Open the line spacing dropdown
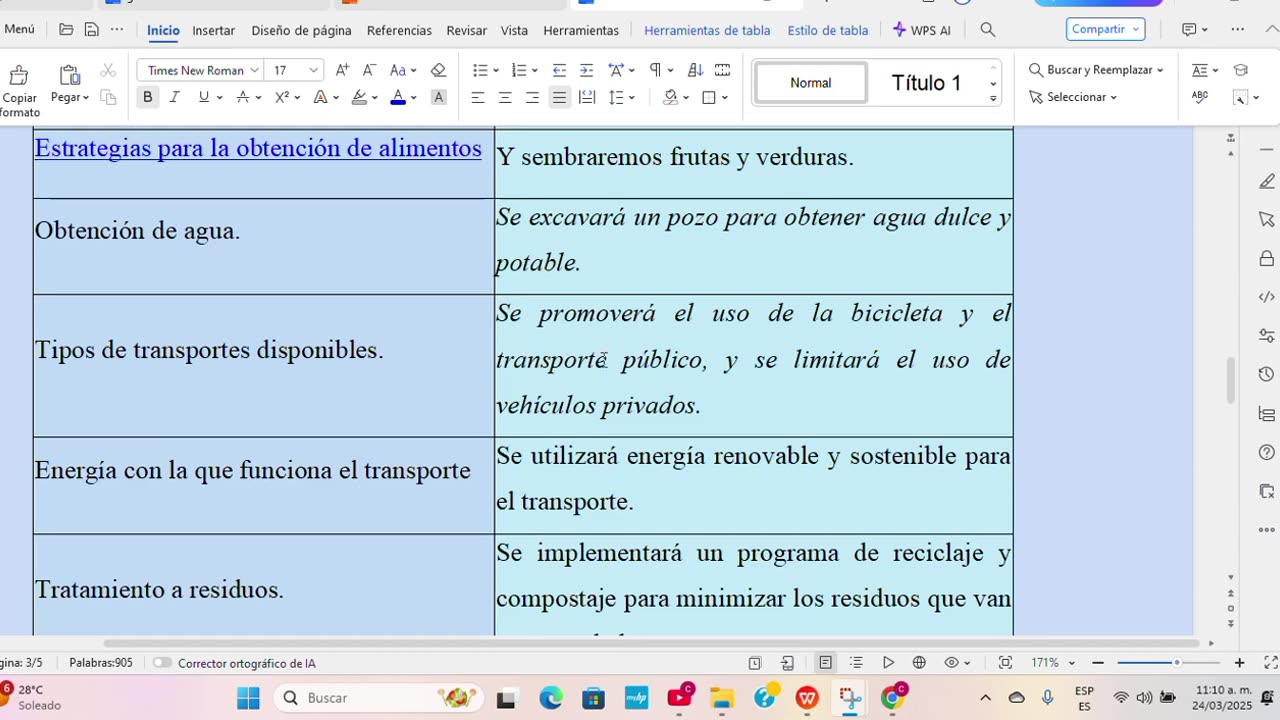 coord(632,97)
